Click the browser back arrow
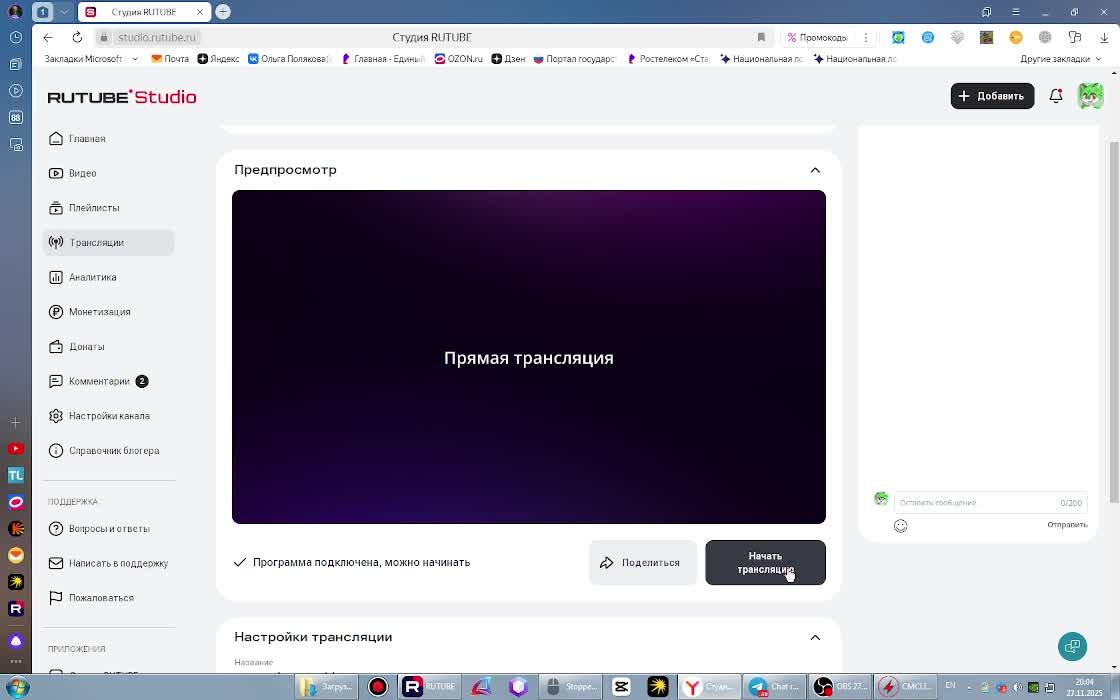 point(48,37)
